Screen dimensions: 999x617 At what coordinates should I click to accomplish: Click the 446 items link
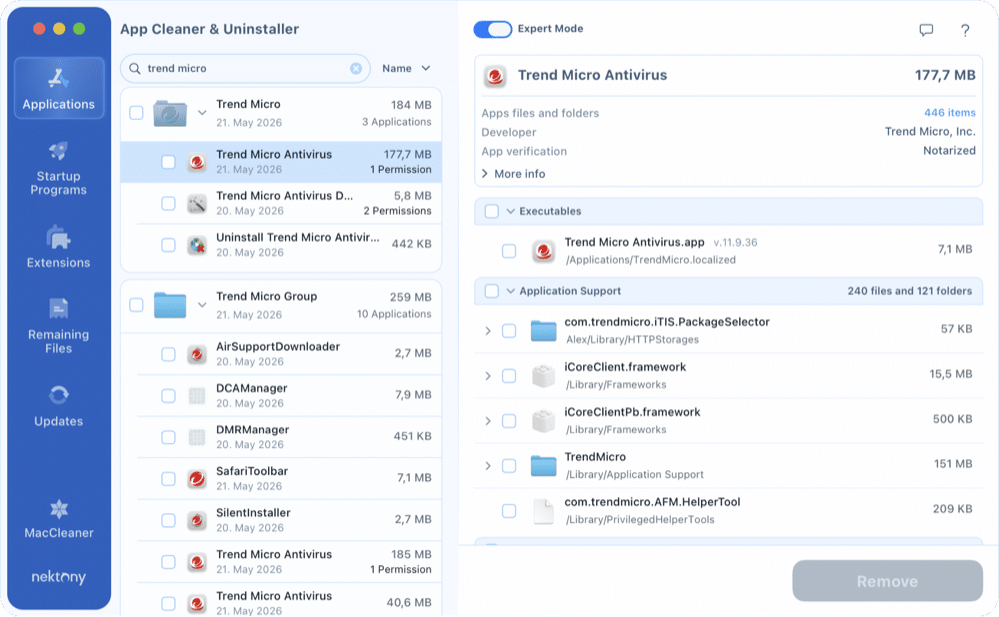pos(949,112)
